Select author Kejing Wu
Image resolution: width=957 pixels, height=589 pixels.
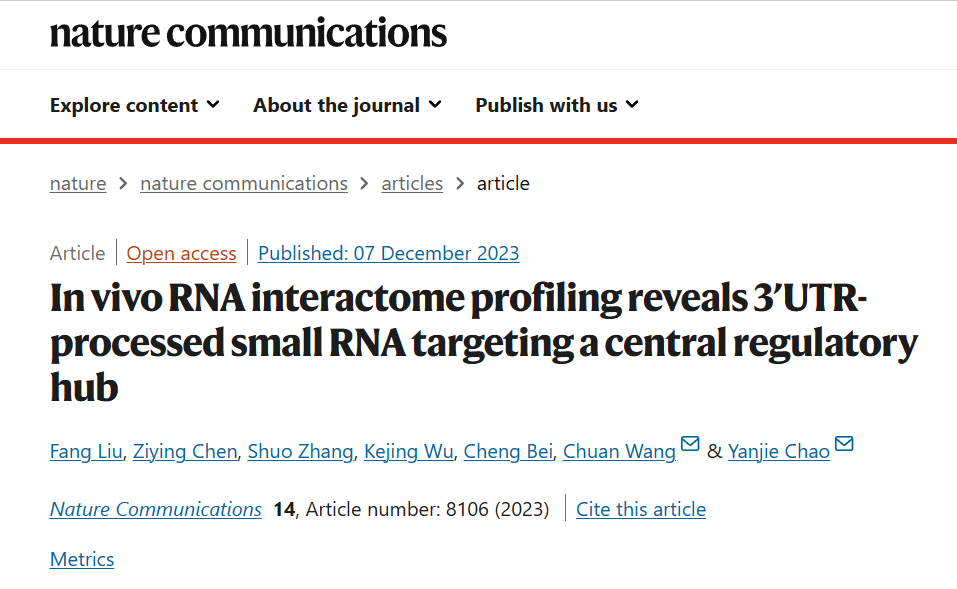coord(409,451)
